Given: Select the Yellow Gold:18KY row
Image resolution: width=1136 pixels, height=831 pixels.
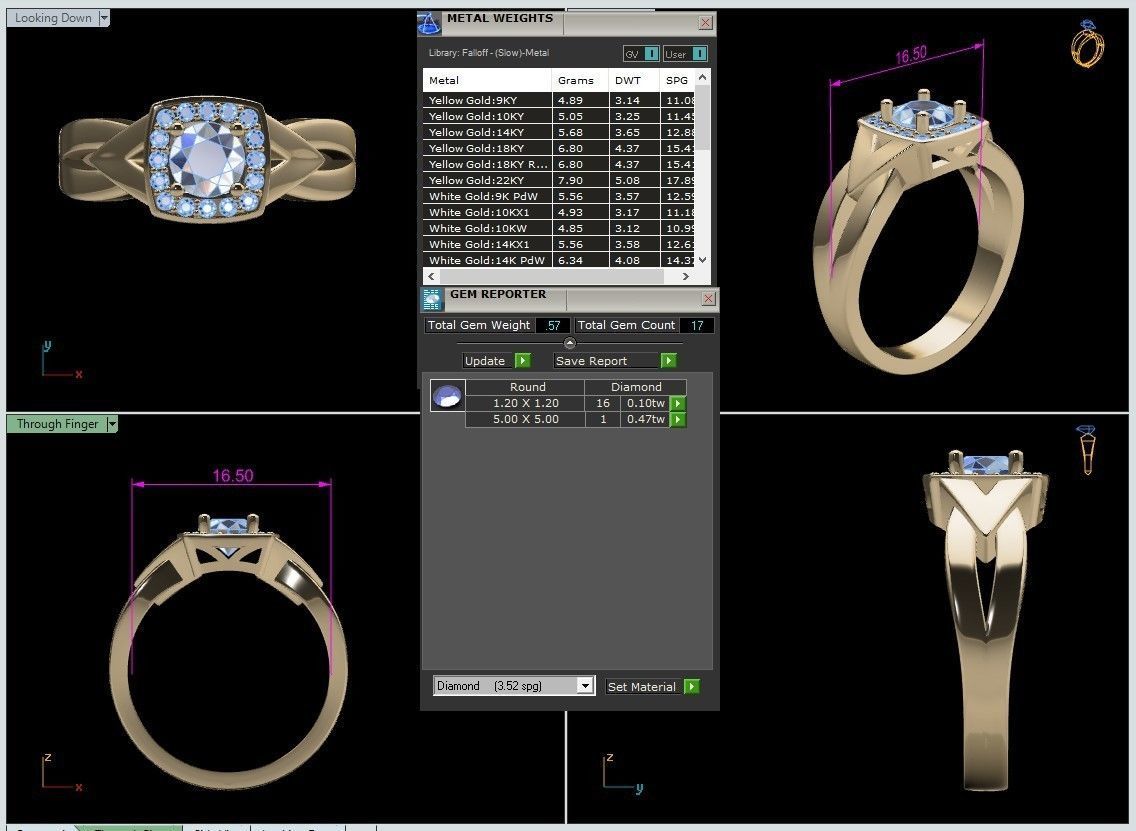Looking at the screenshot, I should tap(559, 148).
